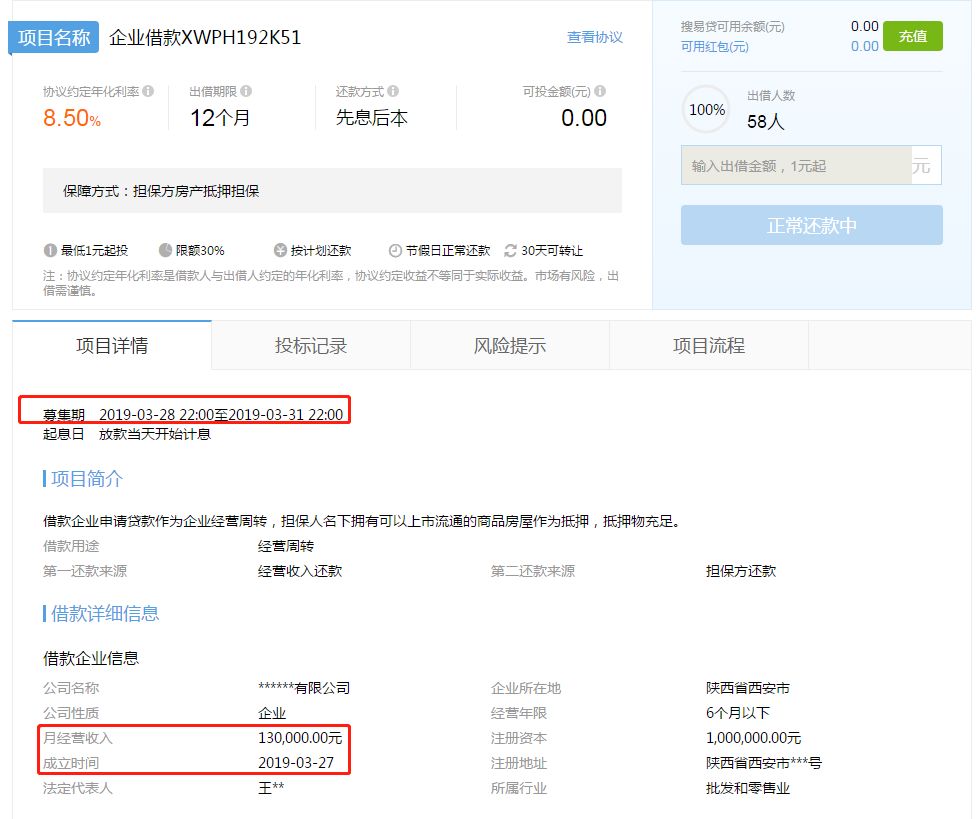This screenshot has width=976, height=819.
Task: Open the 查看协议 link
Action: 594,37
